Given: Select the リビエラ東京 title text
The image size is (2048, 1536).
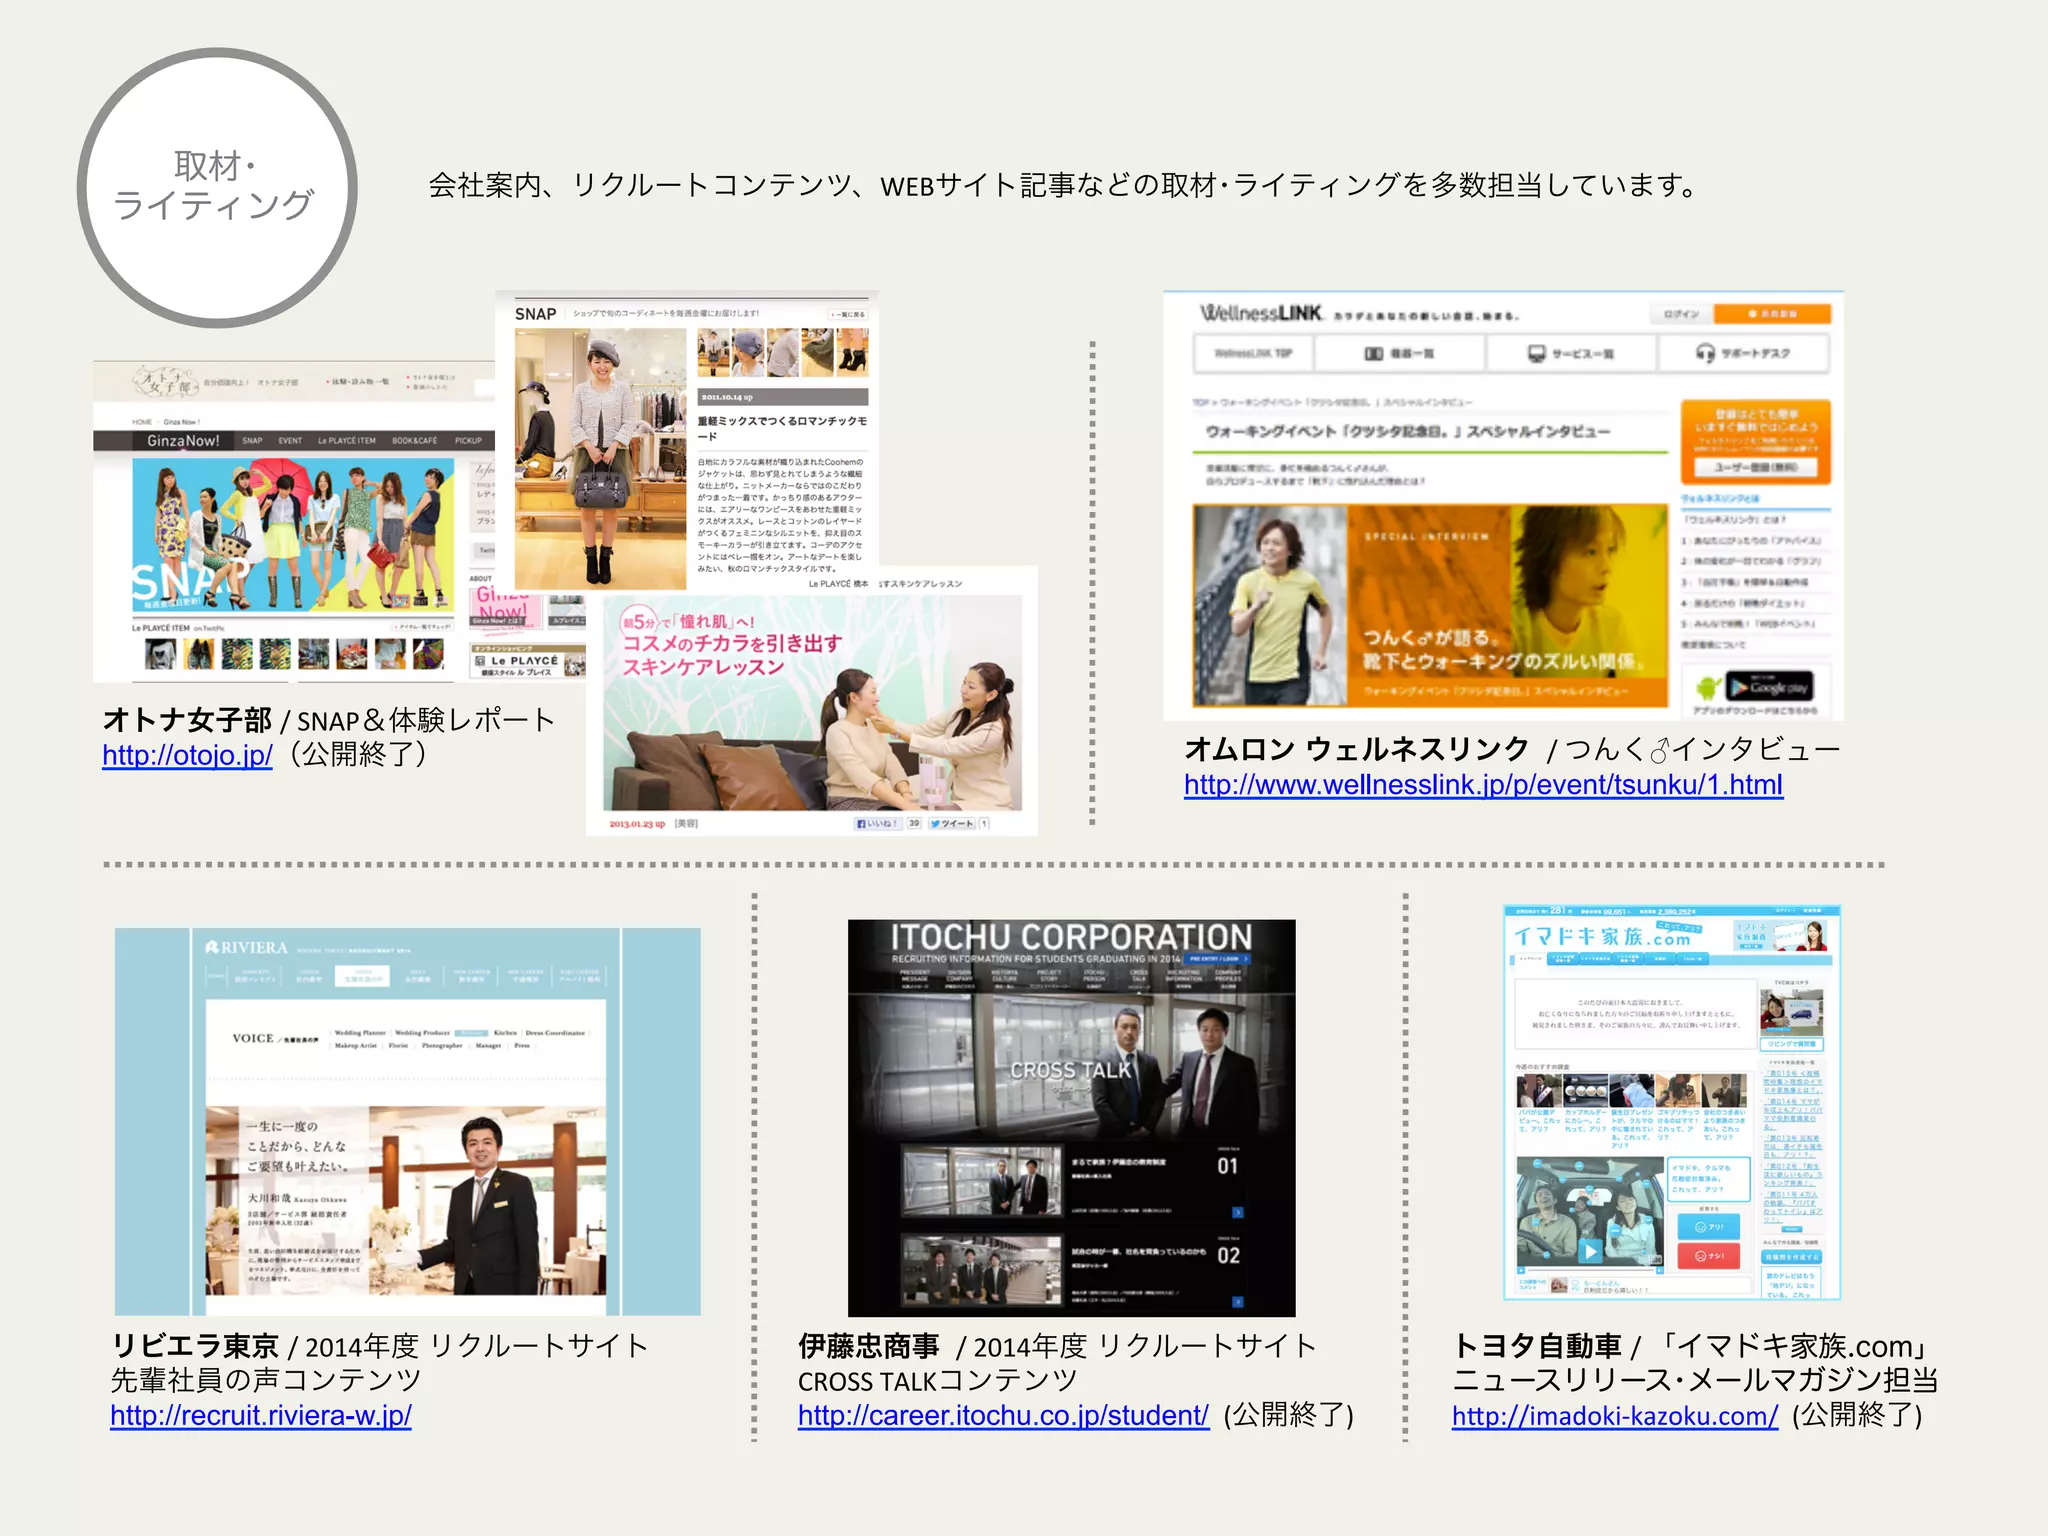Looking at the screenshot, I should coord(195,1346).
